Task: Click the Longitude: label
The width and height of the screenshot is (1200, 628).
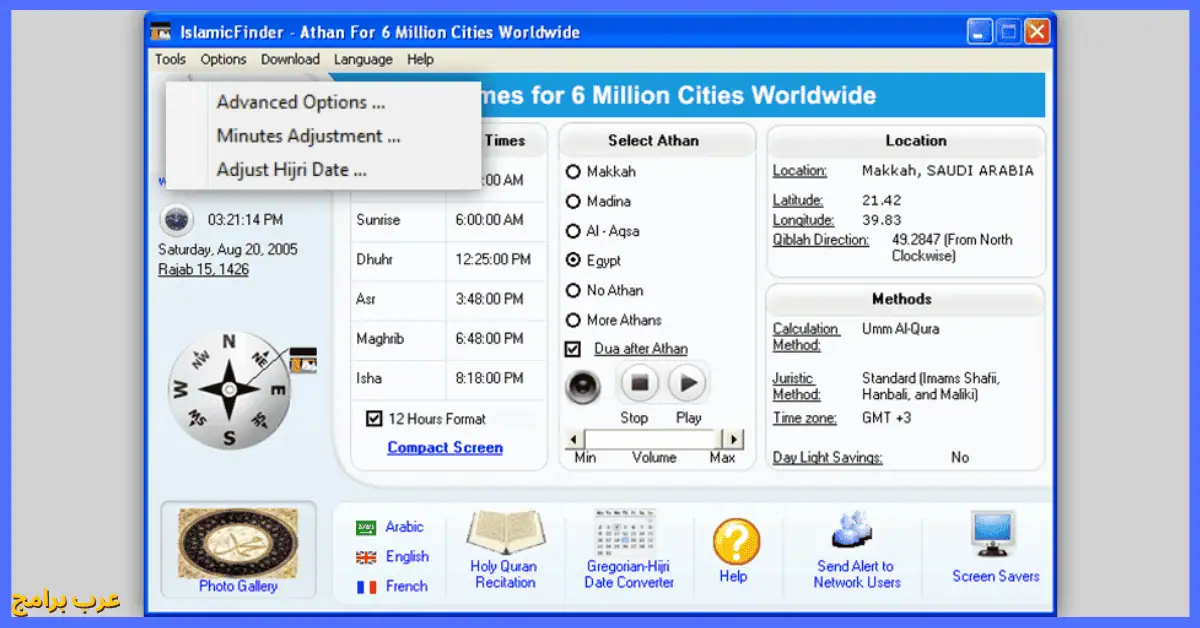Action: coord(803,220)
